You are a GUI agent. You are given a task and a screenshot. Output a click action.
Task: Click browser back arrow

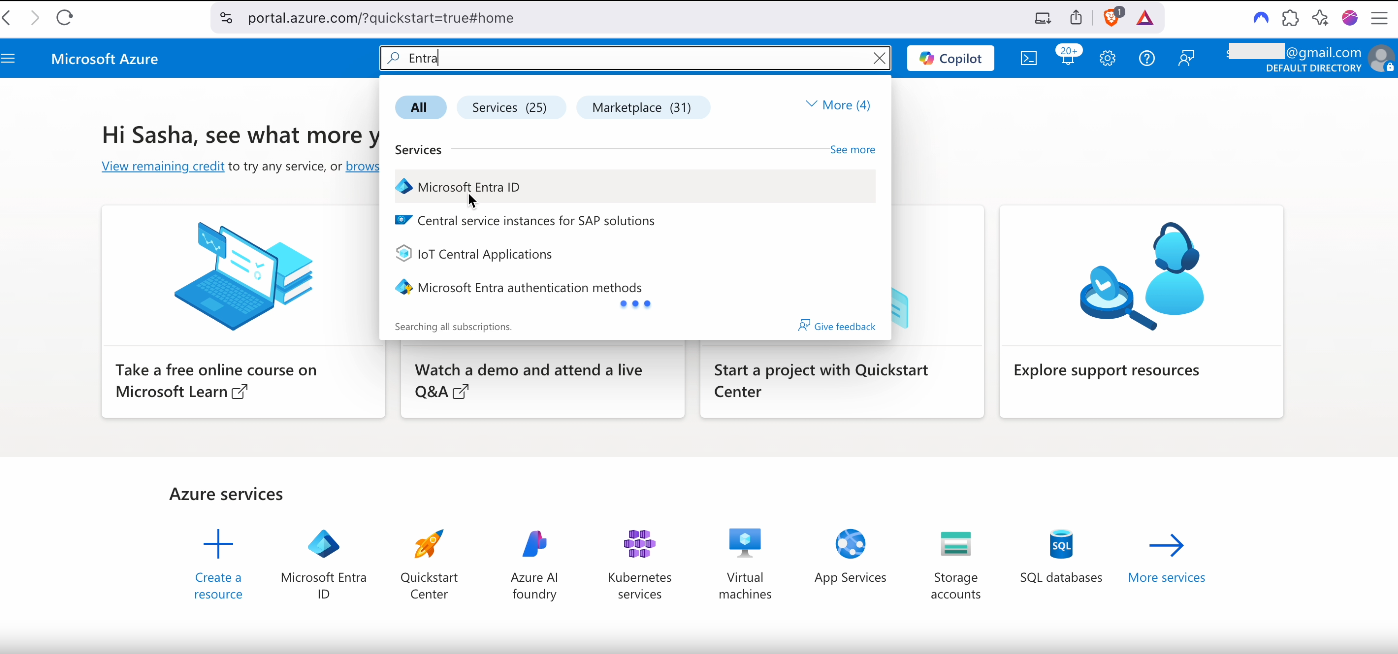(7, 17)
